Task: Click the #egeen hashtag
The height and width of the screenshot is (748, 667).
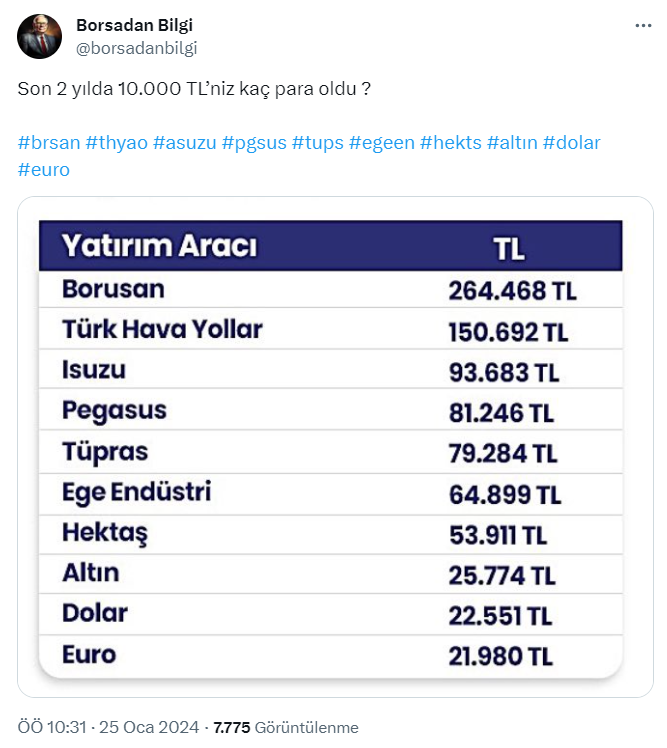Action: pos(380,143)
